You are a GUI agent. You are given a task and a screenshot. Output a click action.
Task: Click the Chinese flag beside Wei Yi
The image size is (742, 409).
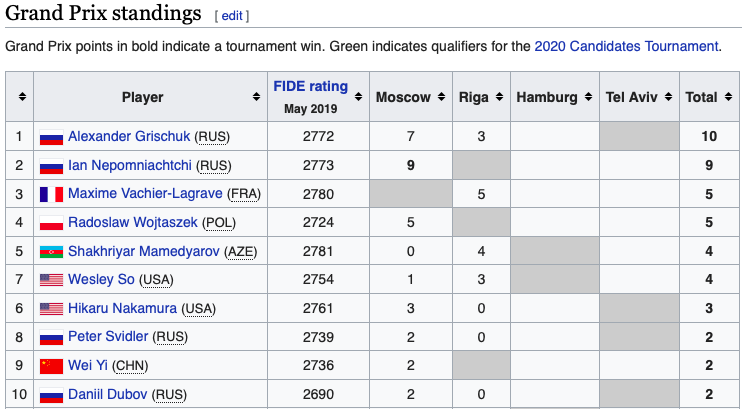[x=50, y=366]
